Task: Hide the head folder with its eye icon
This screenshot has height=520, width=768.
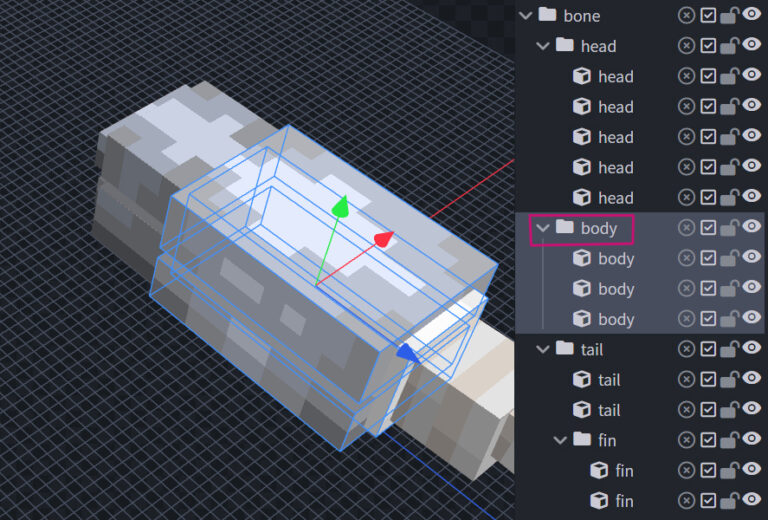Action: point(752,45)
